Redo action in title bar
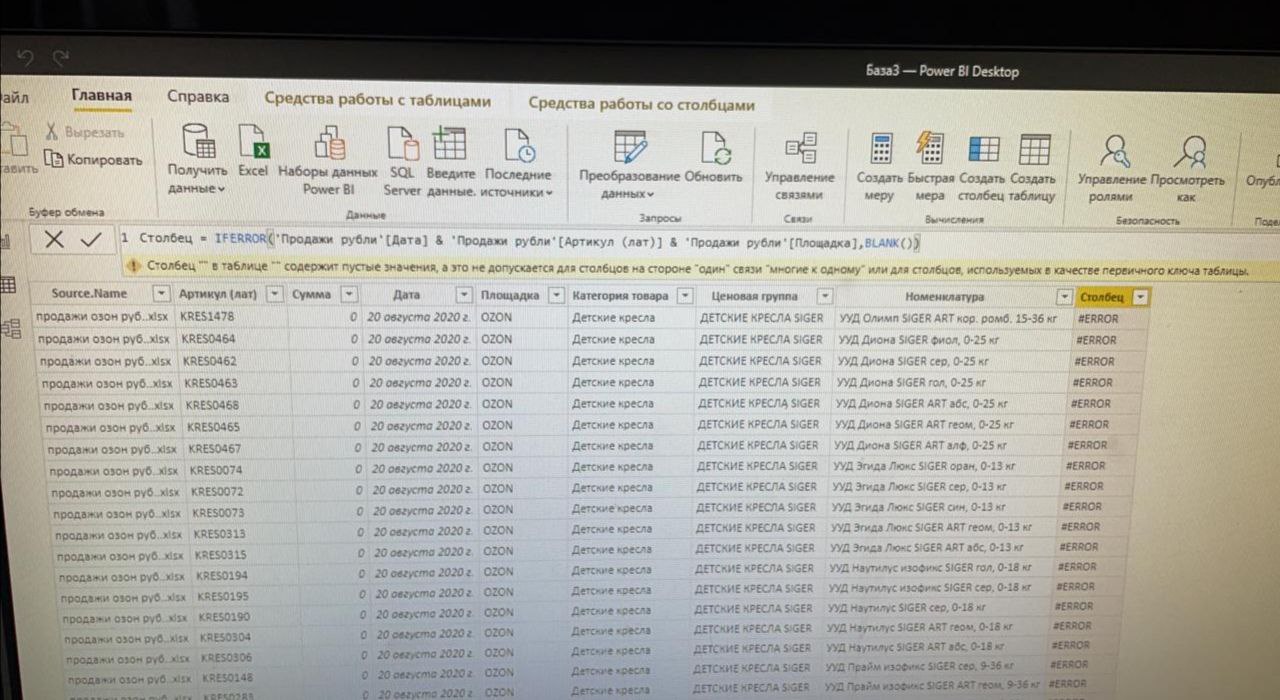This screenshot has height=700, width=1280. tap(60, 60)
